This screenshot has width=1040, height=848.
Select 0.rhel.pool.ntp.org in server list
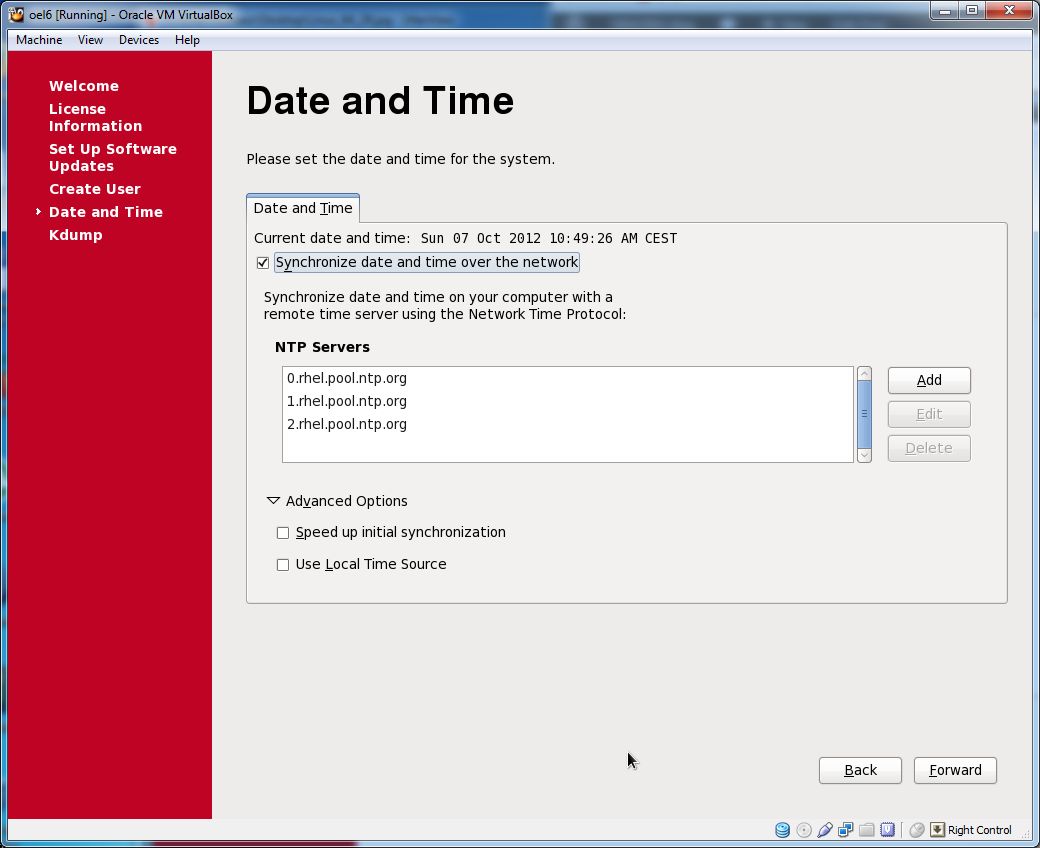pyautogui.click(x=567, y=378)
